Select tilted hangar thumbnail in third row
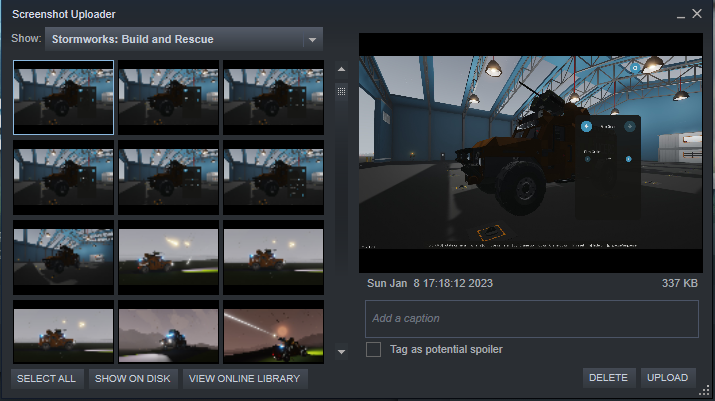Image resolution: width=715 pixels, height=401 pixels. tap(63, 257)
